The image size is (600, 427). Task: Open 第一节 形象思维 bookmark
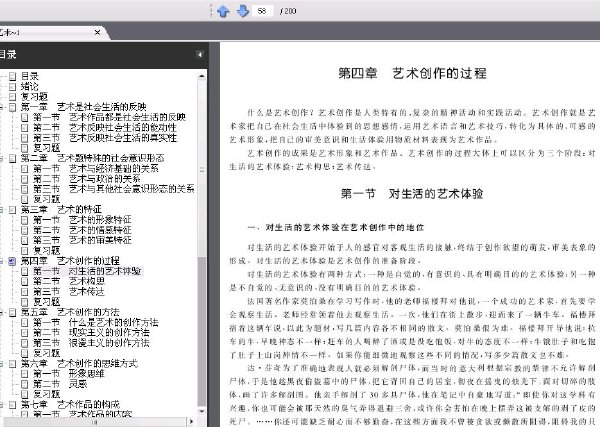coord(68,374)
